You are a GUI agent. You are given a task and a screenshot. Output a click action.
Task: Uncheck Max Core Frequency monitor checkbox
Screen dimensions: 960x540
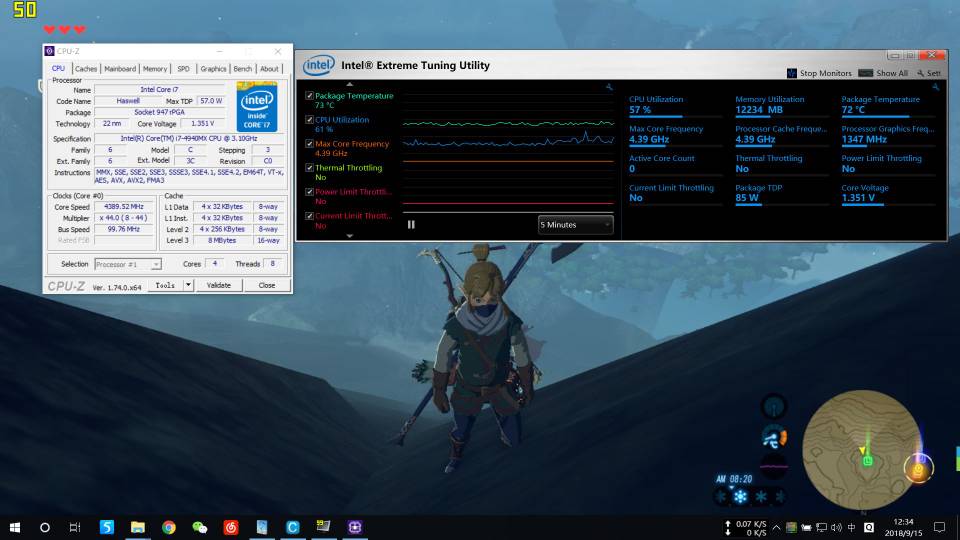[309, 144]
